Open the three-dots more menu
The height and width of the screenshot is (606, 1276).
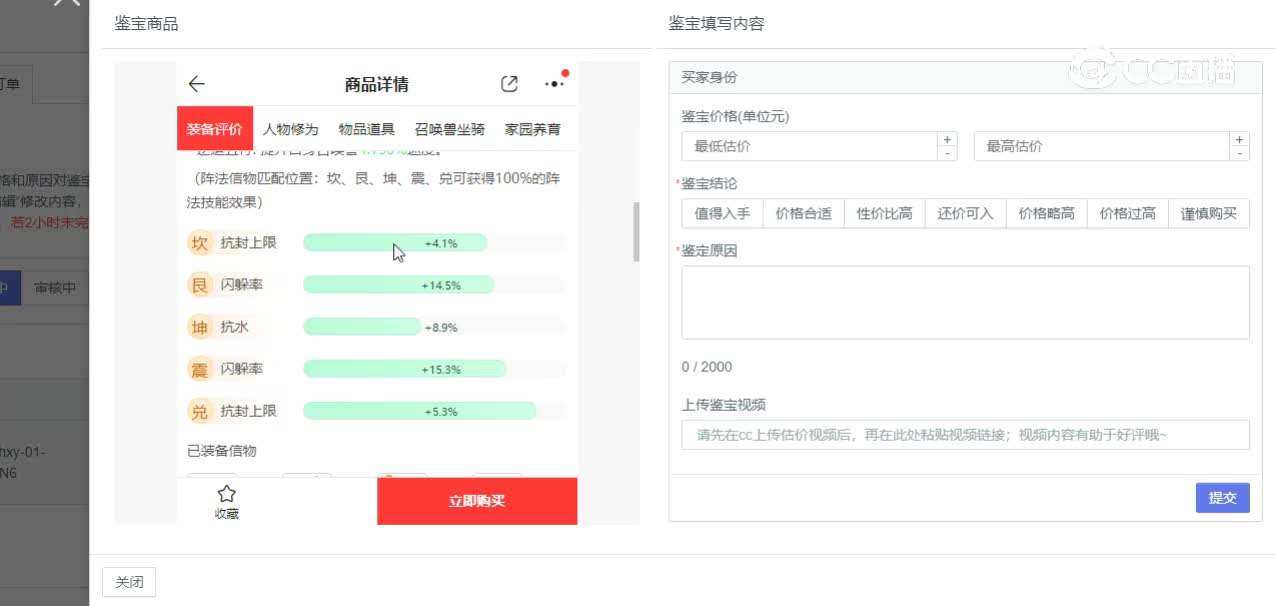pyautogui.click(x=553, y=84)
